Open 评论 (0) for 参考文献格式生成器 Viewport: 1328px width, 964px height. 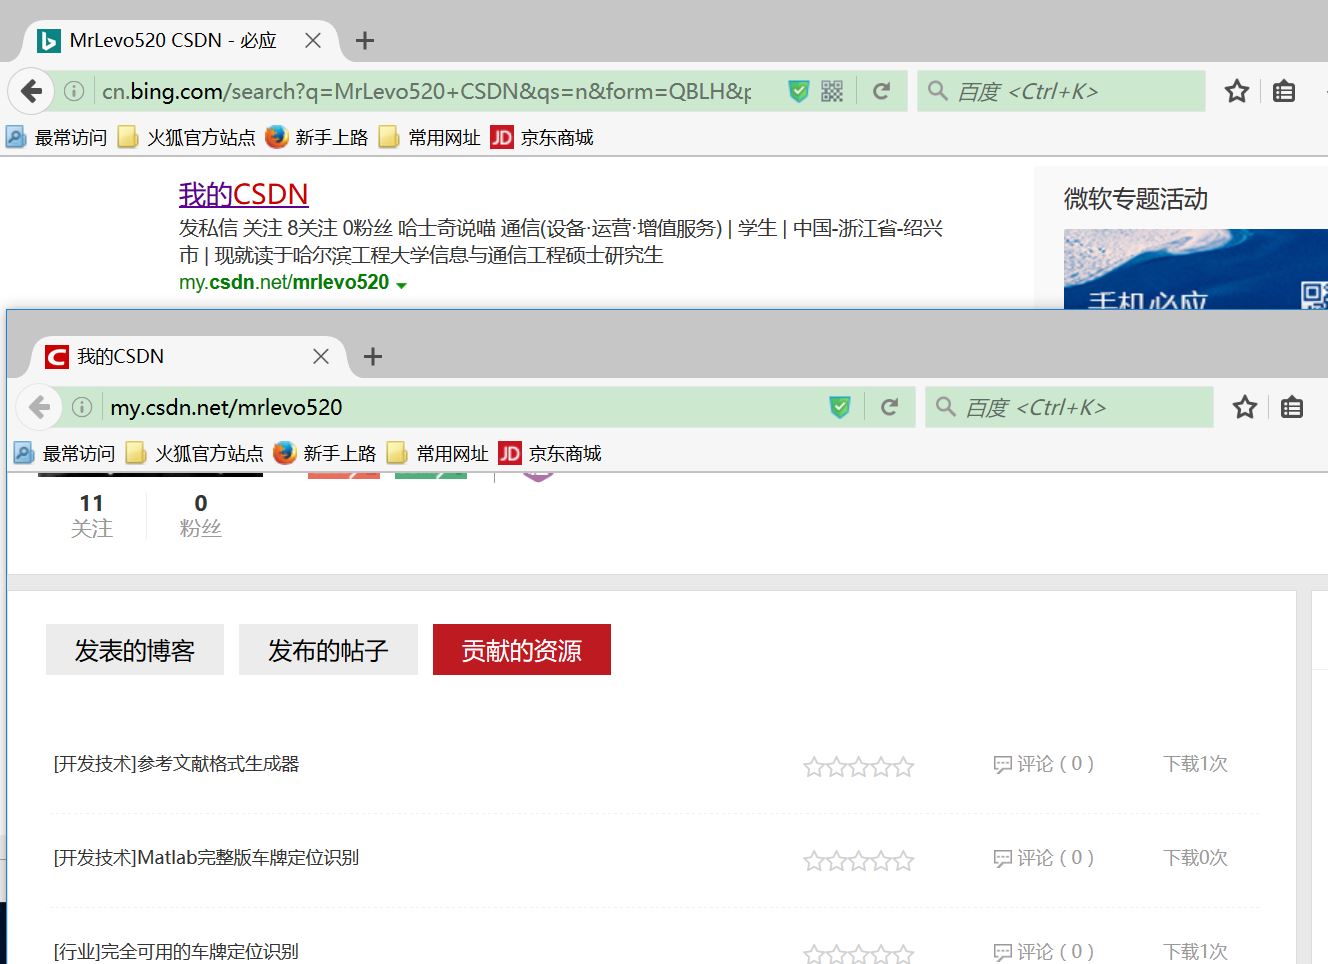(x=1043, y=764)
